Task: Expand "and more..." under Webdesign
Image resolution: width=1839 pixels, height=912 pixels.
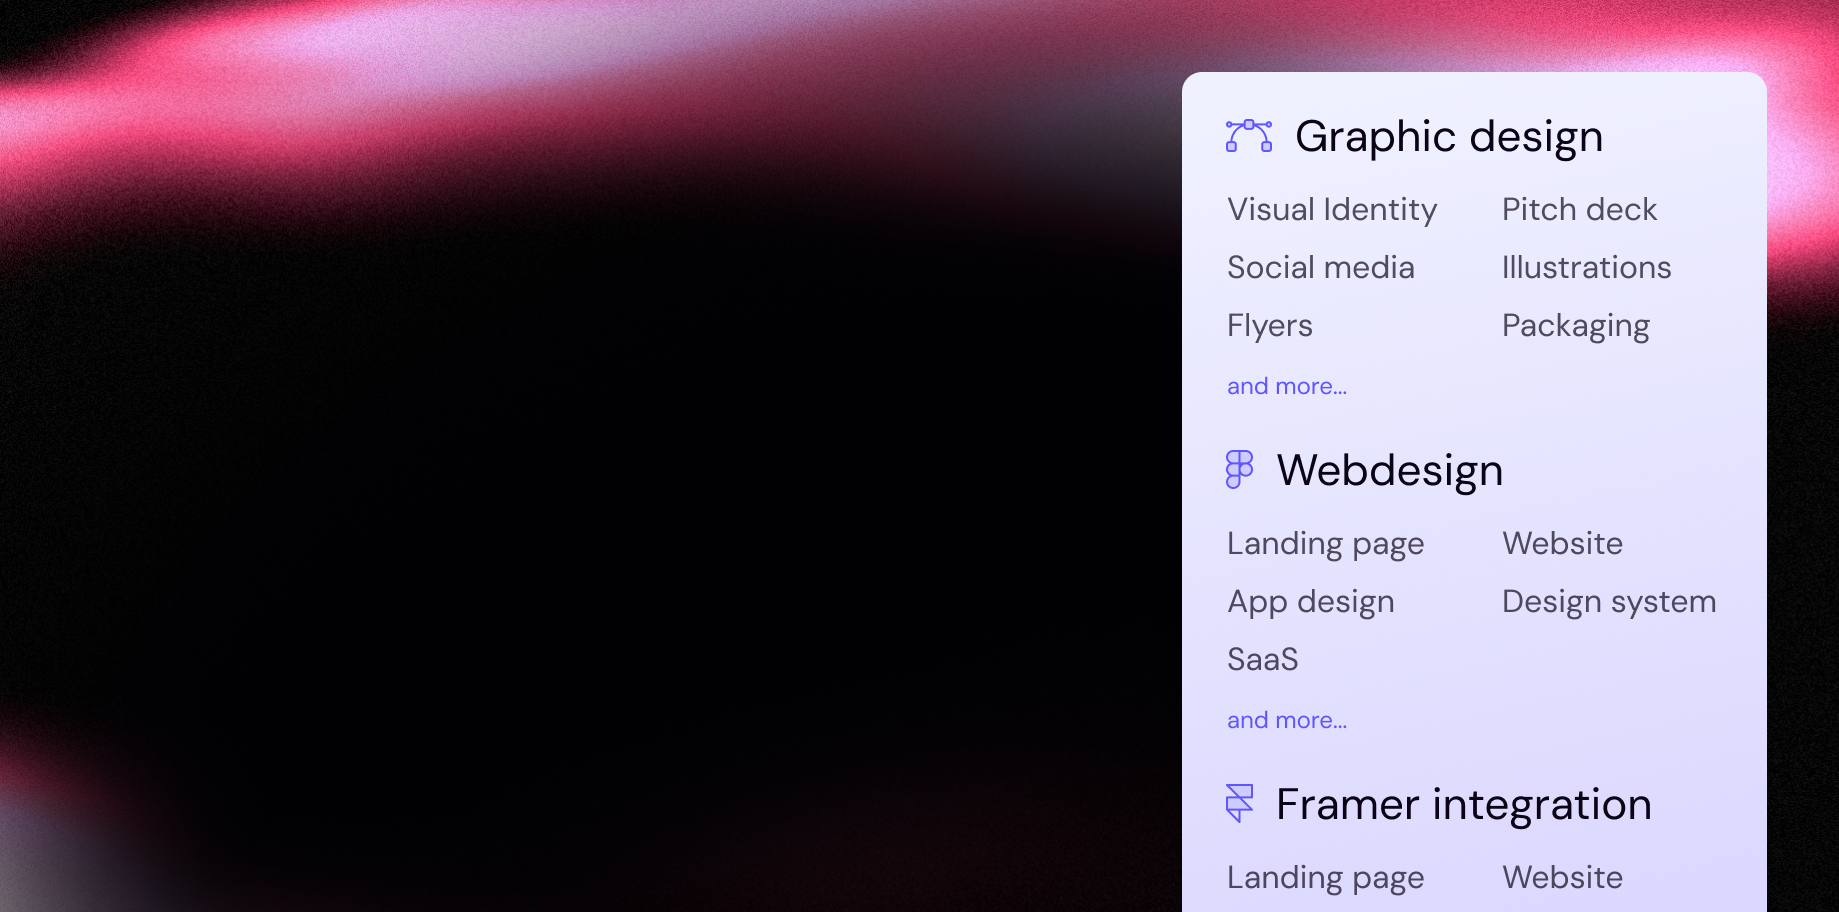Action: coord(1286,721)
